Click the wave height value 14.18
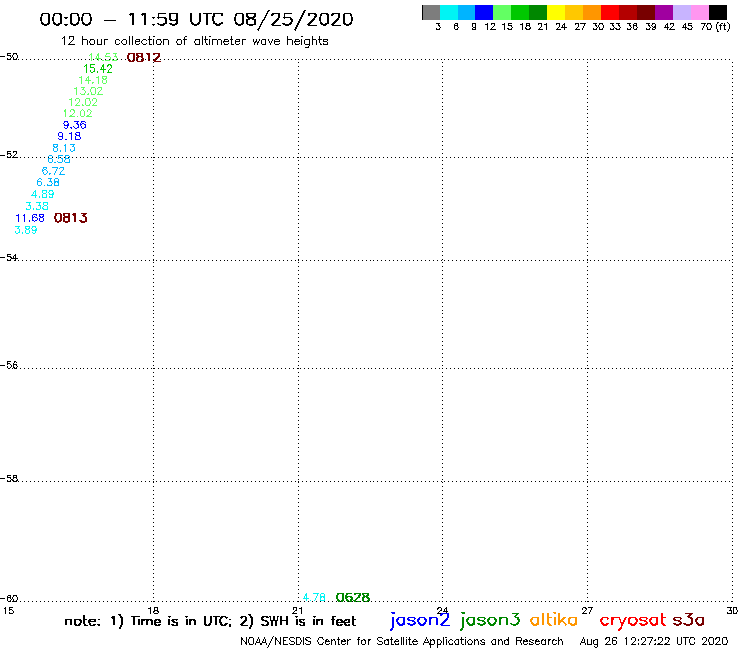This screenshot has height=650, width=740. (x=93, y=80)
